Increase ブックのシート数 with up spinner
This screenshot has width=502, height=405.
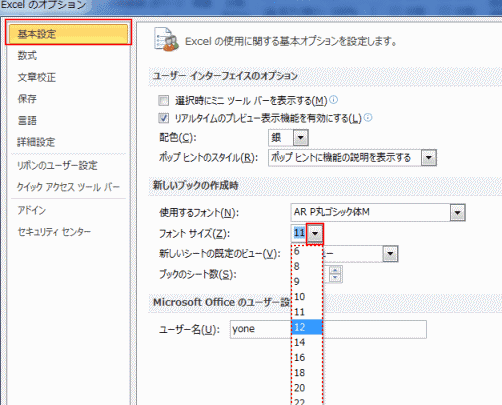pos(335,270)
